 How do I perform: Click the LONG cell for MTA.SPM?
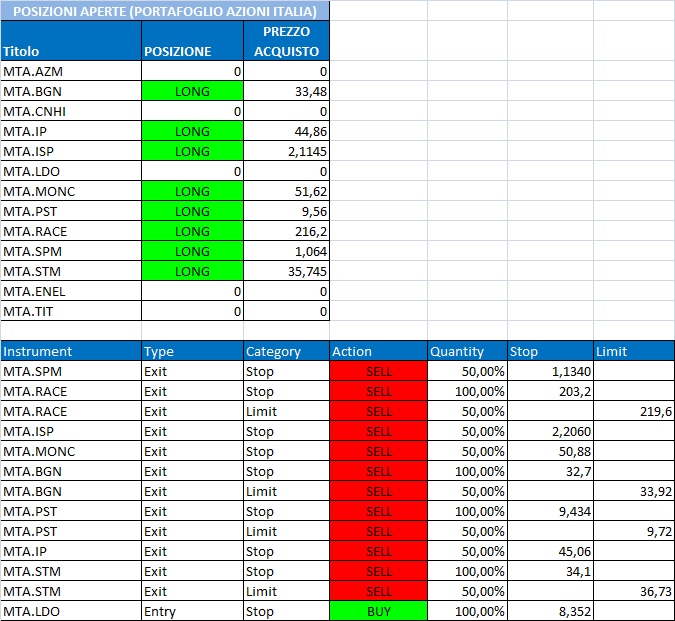[x=192, y=251]
